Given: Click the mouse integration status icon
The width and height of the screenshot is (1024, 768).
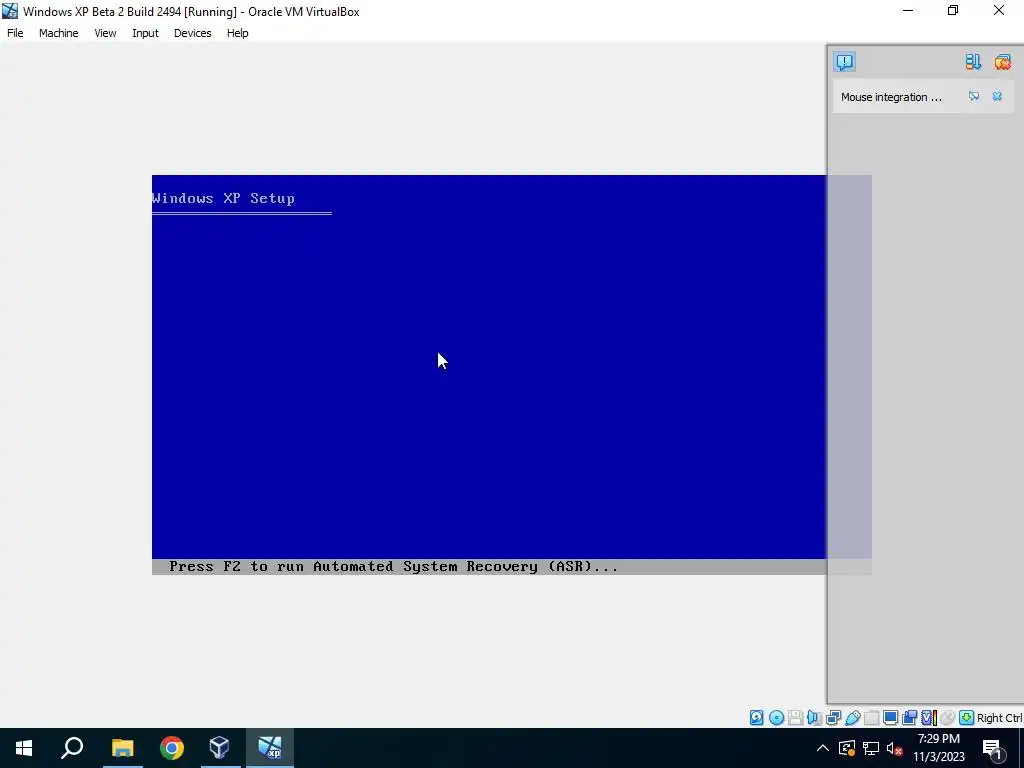Looking at the screenshot, I should coord(948,718).
